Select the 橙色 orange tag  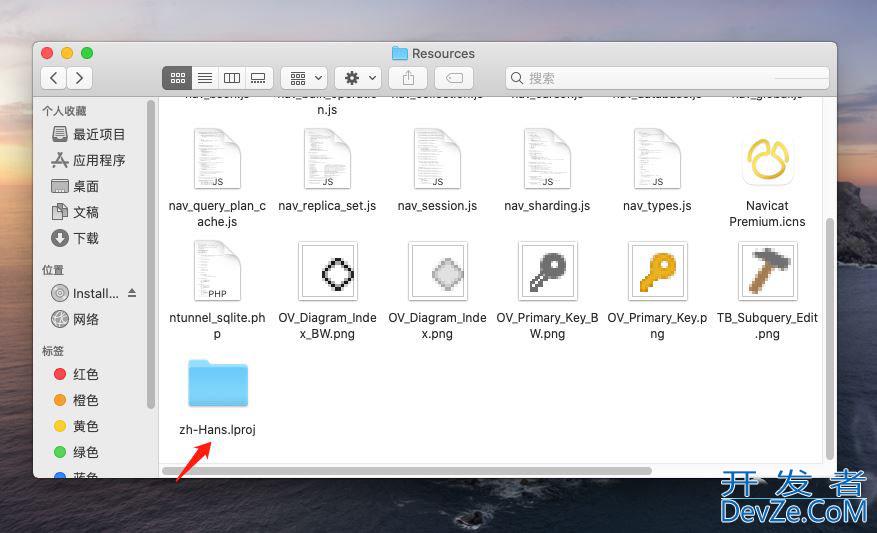76,400
